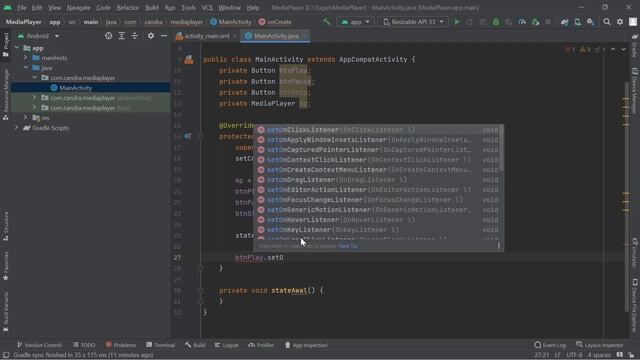Viewport: 640px width, 360px height.
Task: Open Layout Inspector tool window
Action: tap(600, 345)
